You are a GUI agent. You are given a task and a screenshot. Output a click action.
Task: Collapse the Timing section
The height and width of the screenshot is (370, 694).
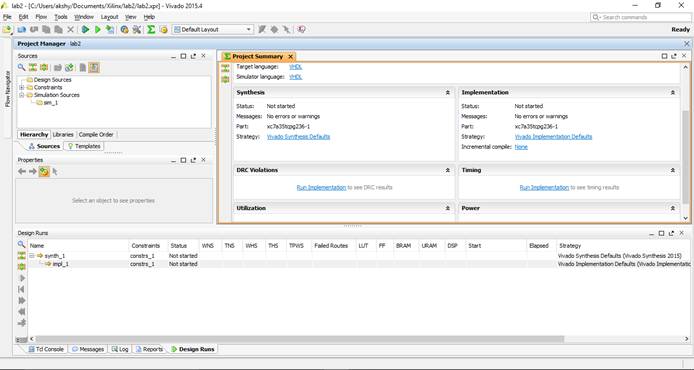pyautogui.click(x=673, y=170)
